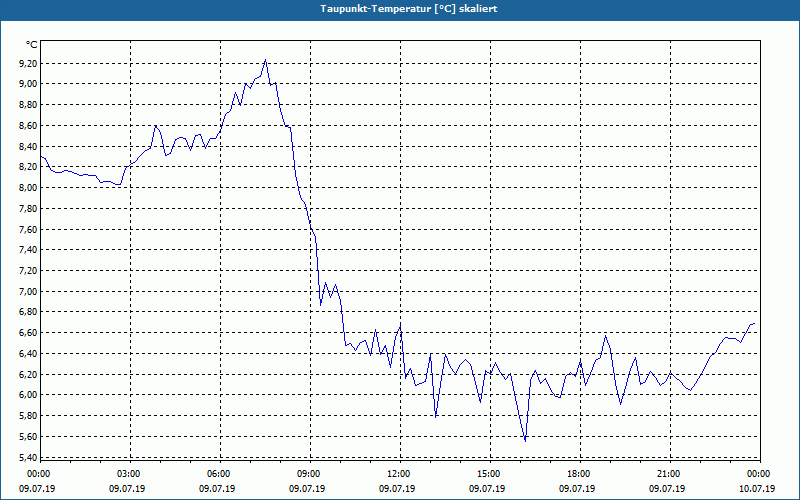The image size is (800, 500).
Task: Select the 7,60 y-axis value
Action: [28, 230]
